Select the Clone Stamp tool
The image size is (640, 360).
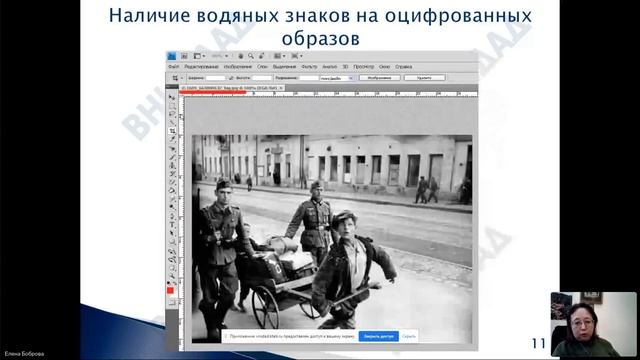172,165
